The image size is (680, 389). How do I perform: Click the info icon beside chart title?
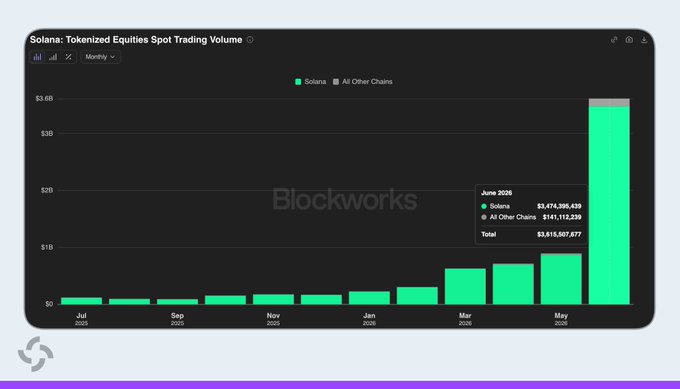(x=250, y=39)
